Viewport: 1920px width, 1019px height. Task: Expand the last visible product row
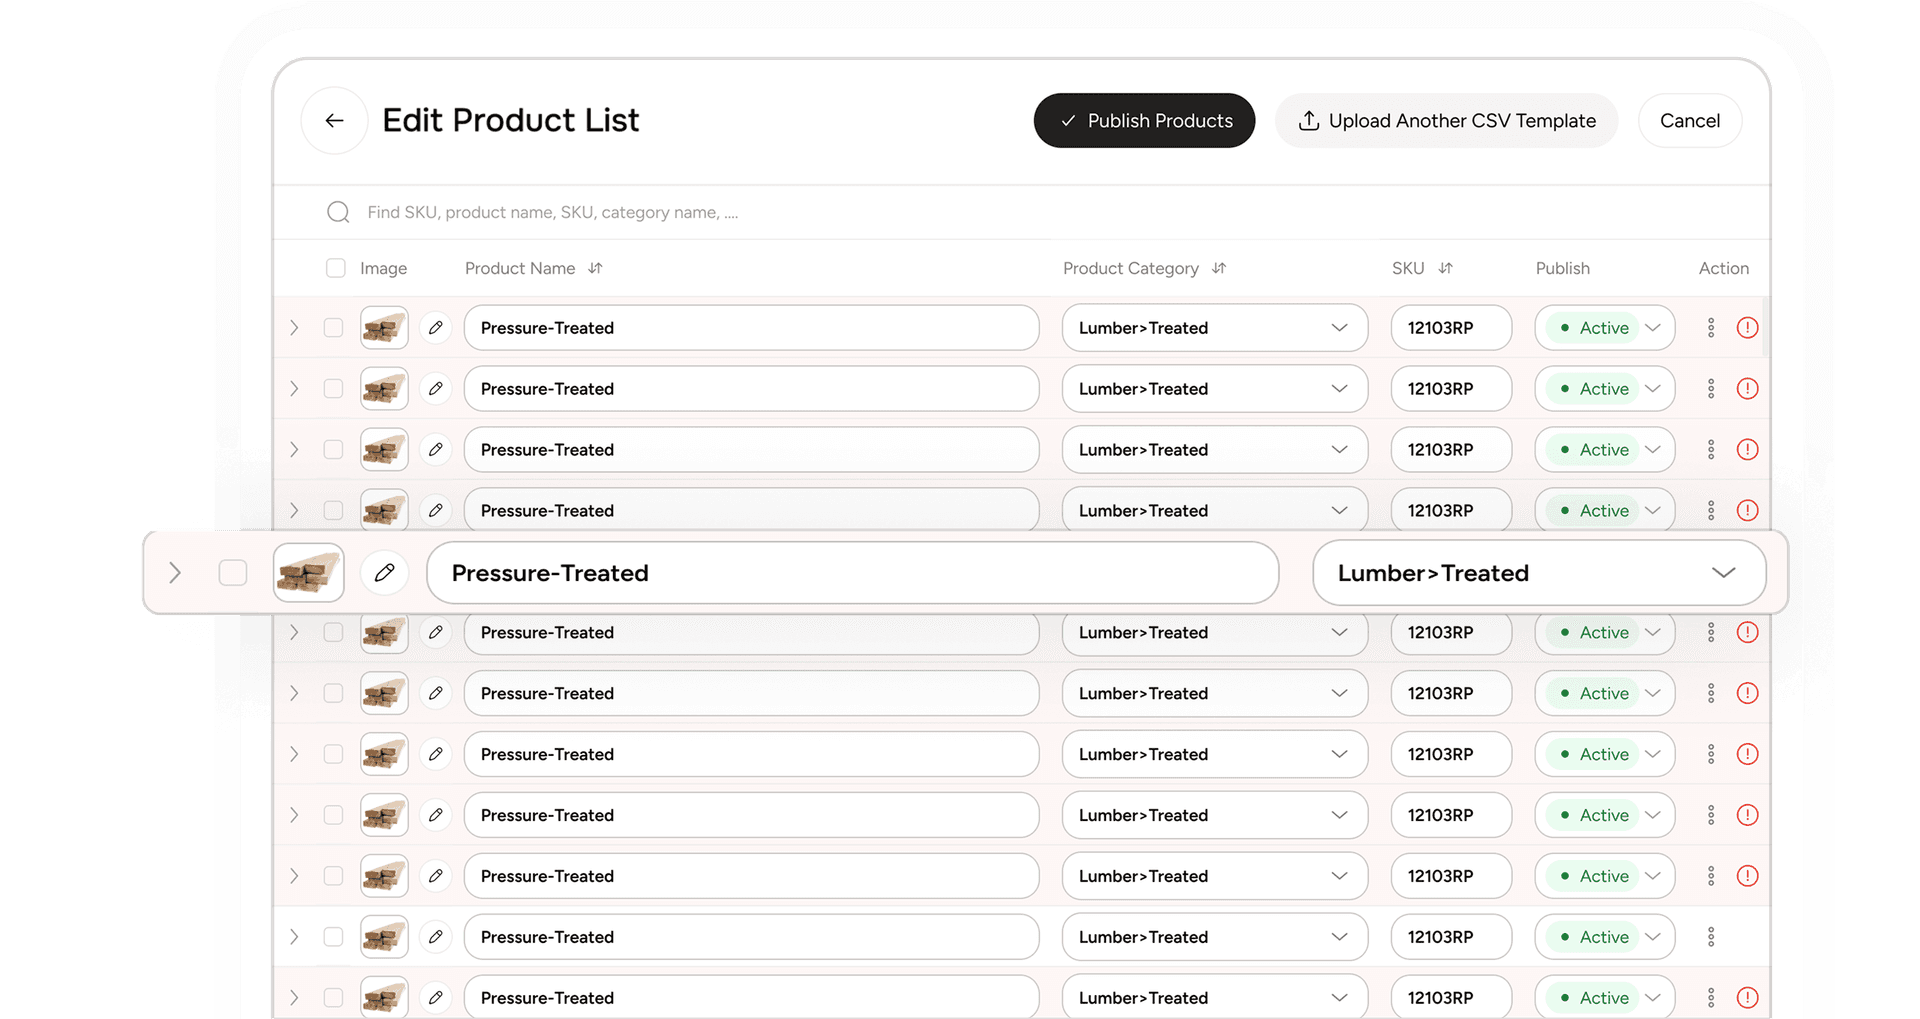293,997
